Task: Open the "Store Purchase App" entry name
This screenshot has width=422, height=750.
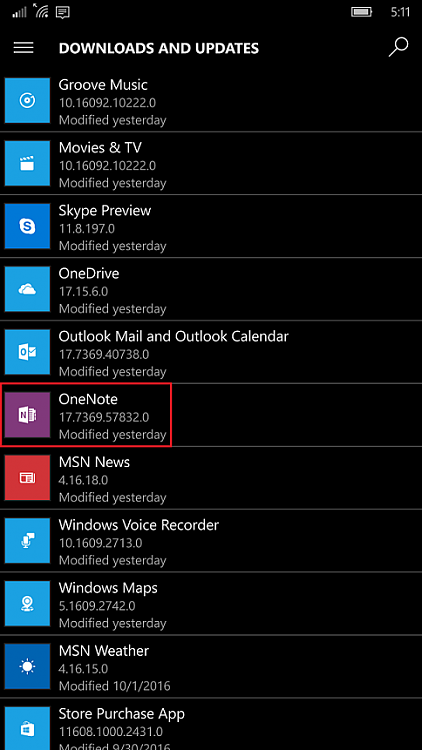Action: 122,714
